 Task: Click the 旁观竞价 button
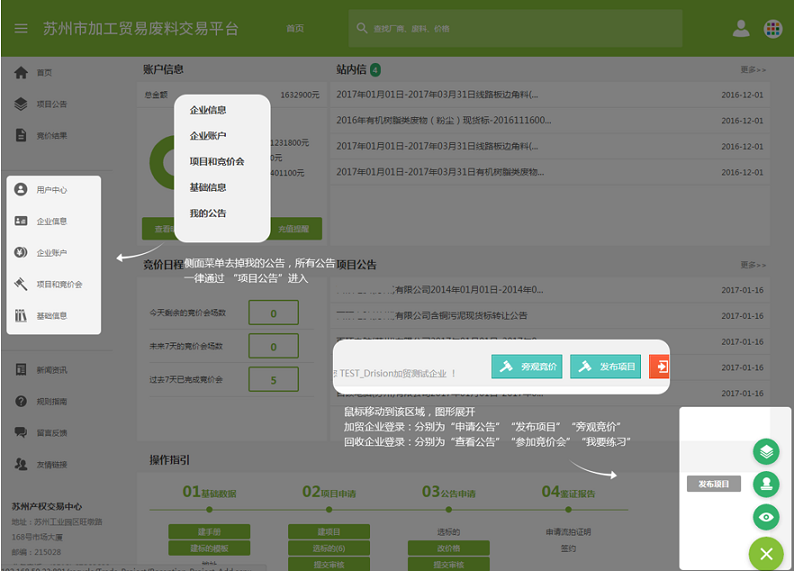click(527, 367)
